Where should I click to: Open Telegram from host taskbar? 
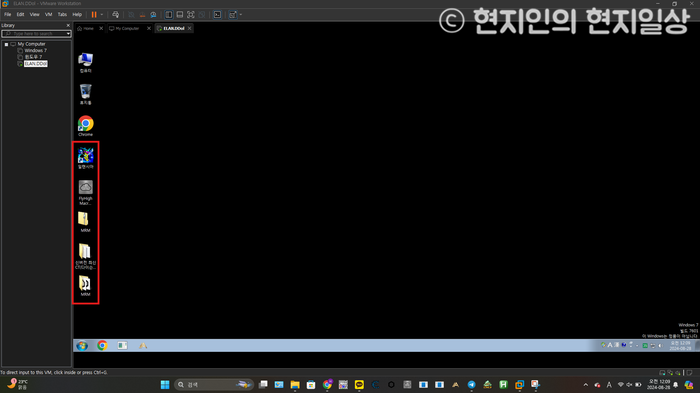pos(471,385)
